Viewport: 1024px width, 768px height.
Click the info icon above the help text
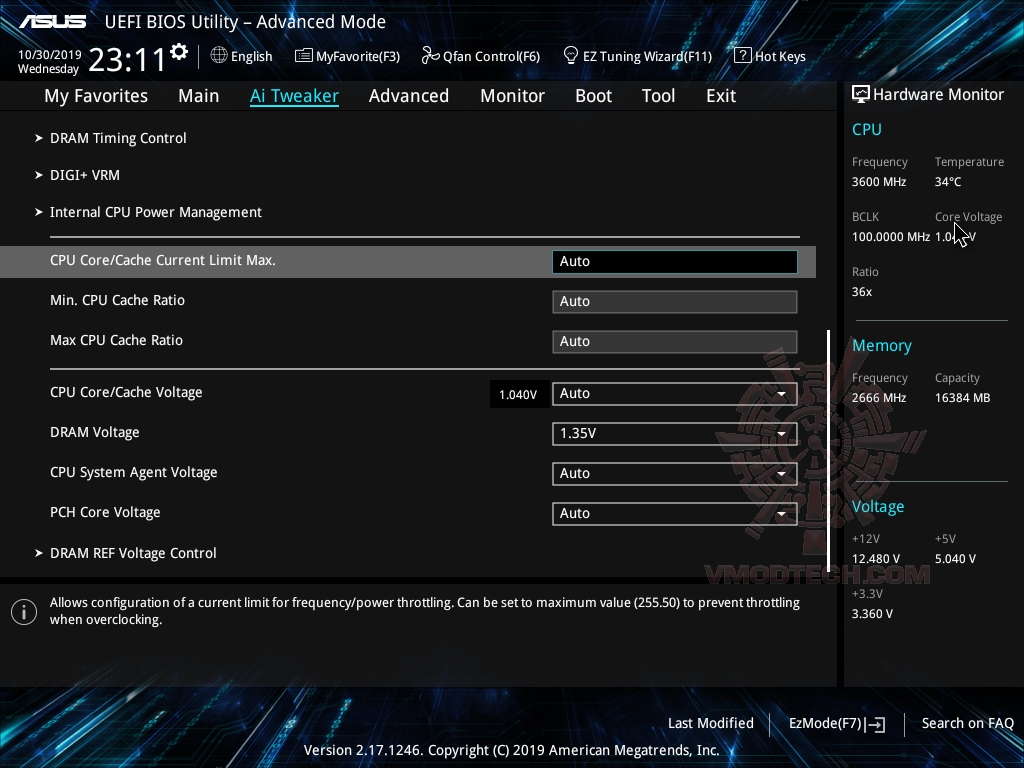point(24,611)
